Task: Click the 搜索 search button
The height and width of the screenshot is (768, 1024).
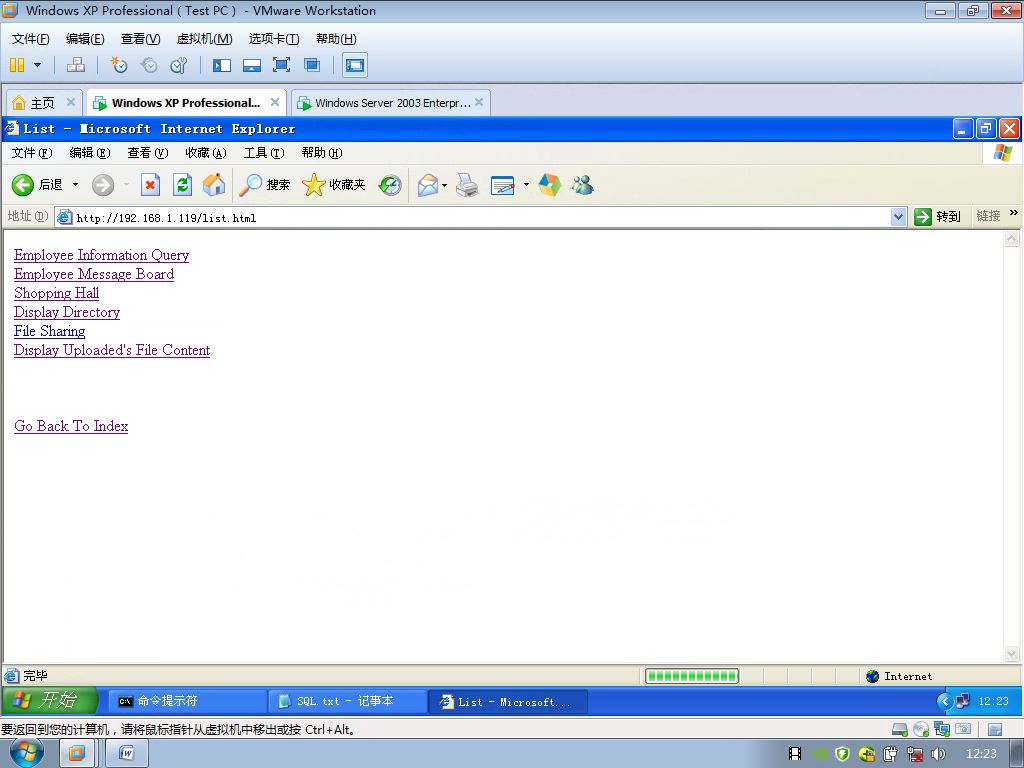Action: coord(264,185)
